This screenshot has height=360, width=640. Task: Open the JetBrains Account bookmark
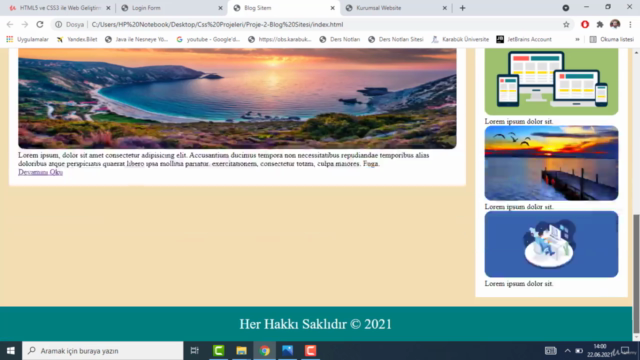(x=524, y=39)
